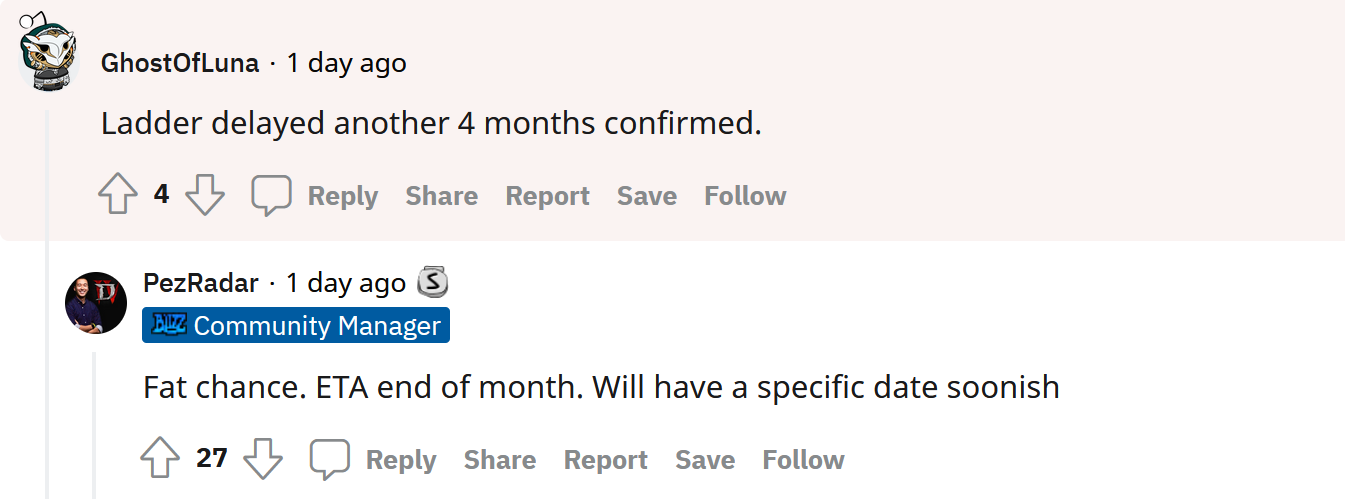The image size is (1345, 499).
Task: Follow GhostOfLuna's comment thread
Action: click(x=745, y=196)
